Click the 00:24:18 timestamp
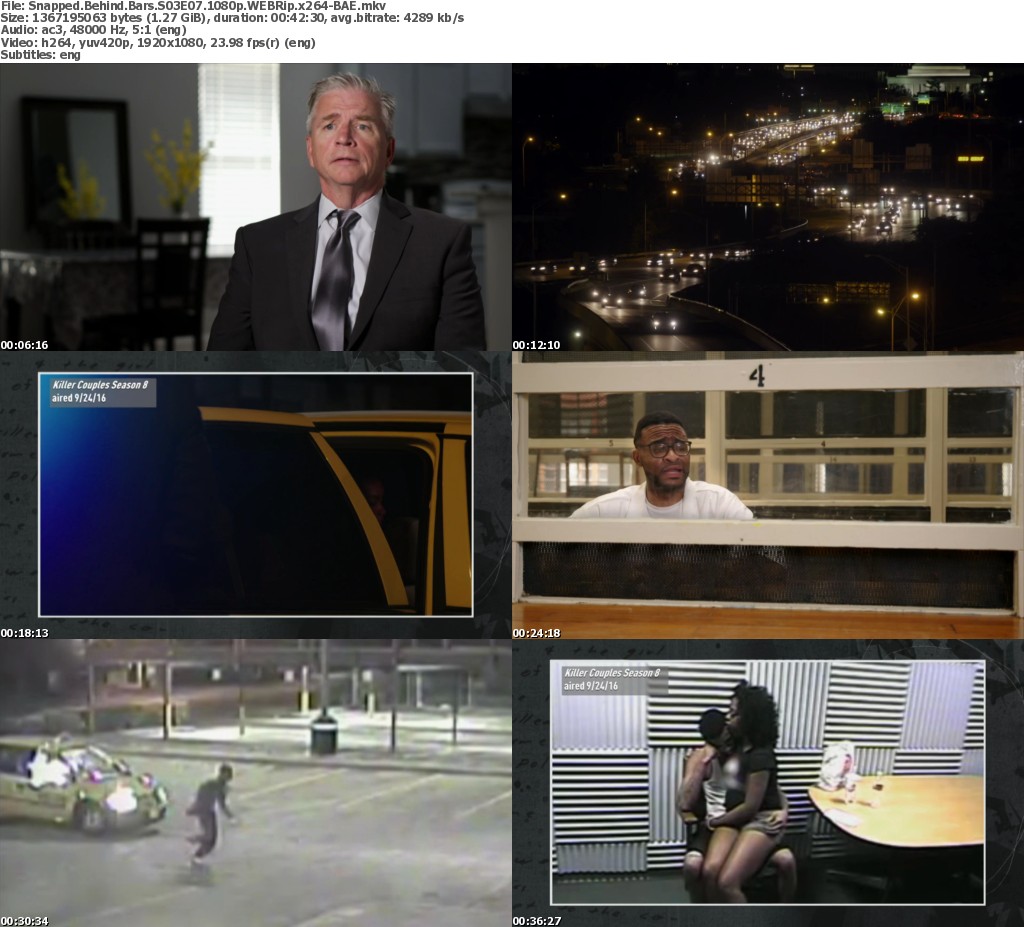1024x927 pixels. (537, 633)
